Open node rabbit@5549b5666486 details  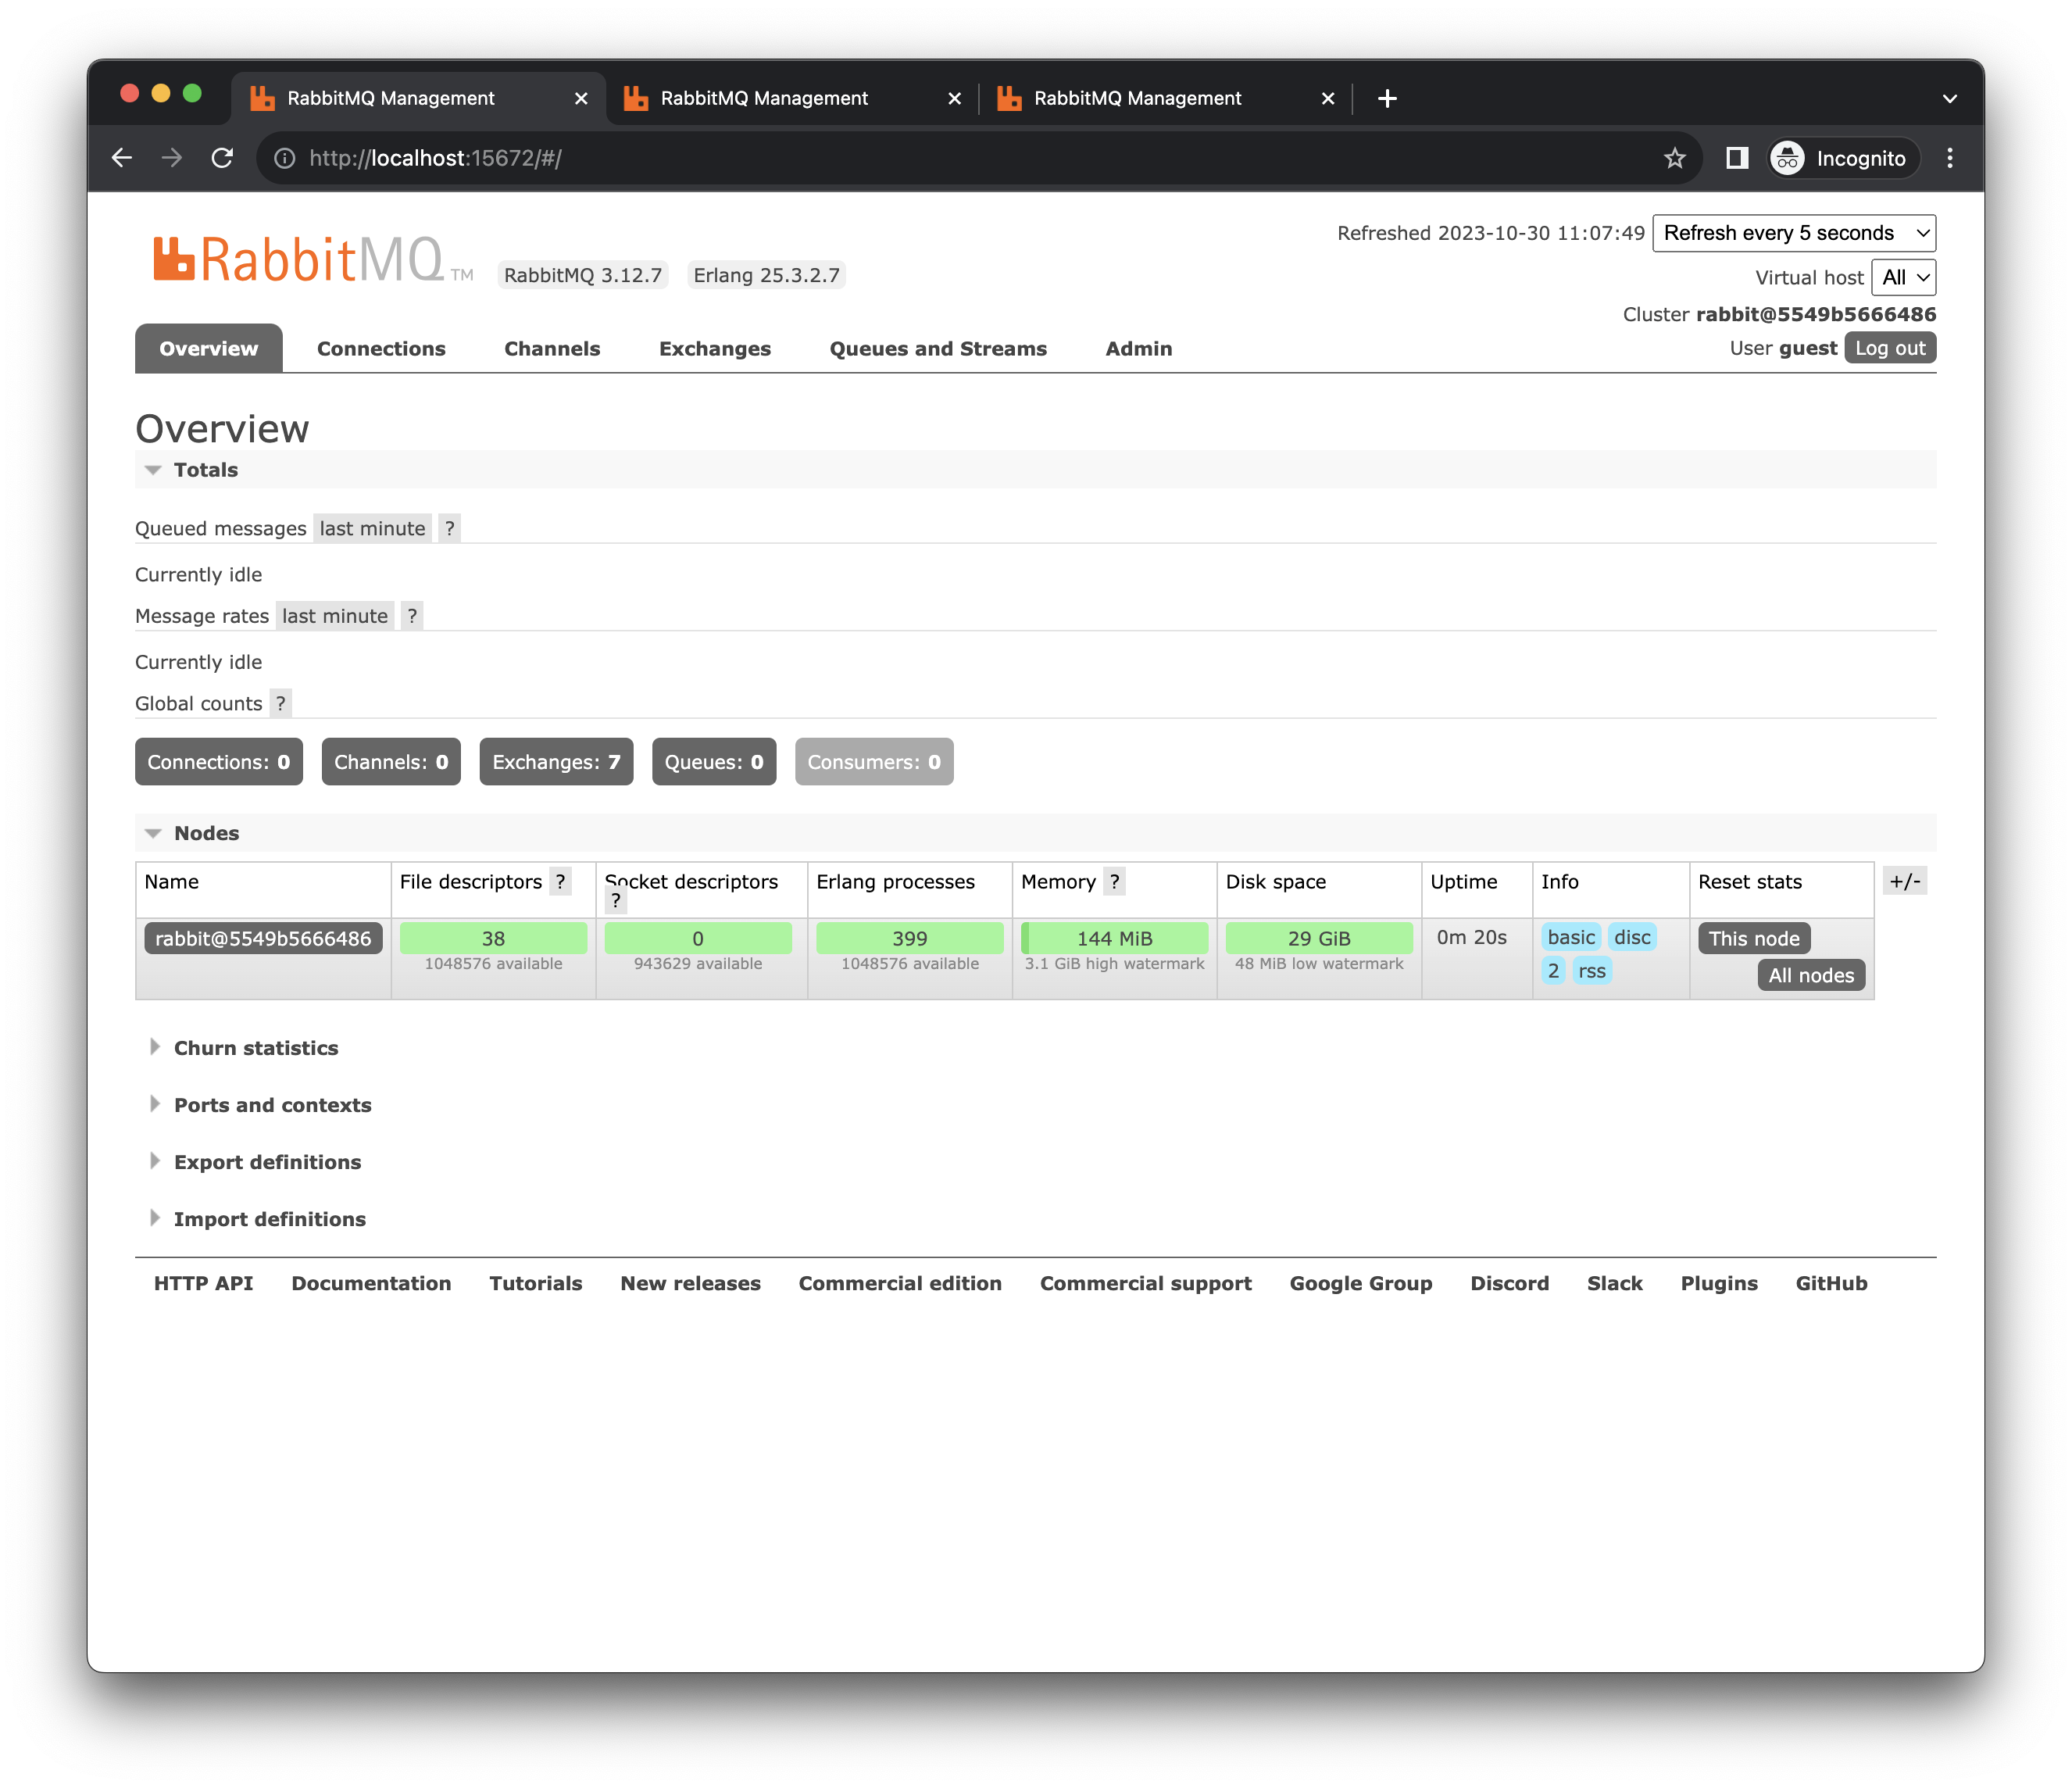[263, 938]
